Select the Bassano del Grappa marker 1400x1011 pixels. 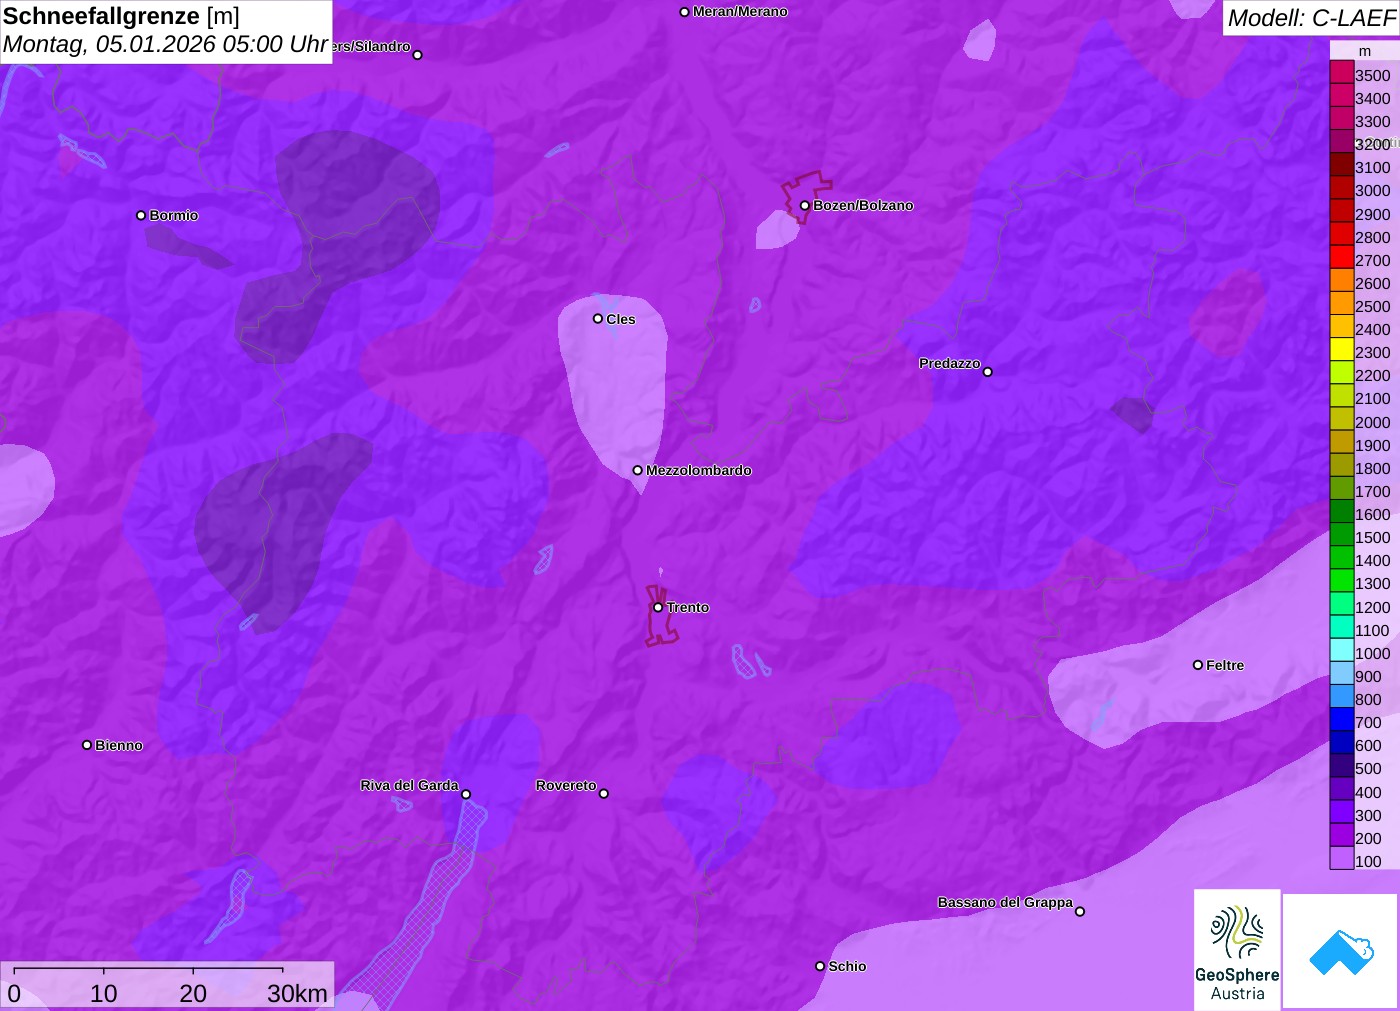tap(1080, 911)
